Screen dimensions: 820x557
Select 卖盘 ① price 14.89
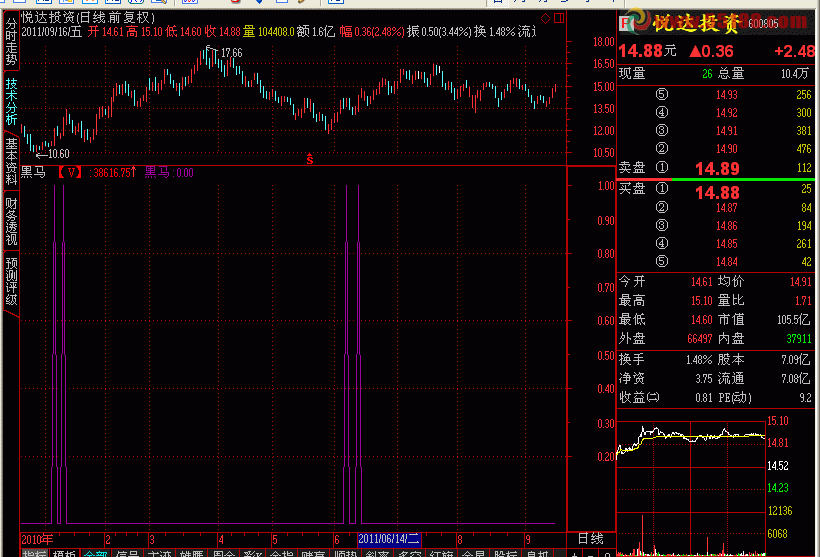click(x=717, y=168)
